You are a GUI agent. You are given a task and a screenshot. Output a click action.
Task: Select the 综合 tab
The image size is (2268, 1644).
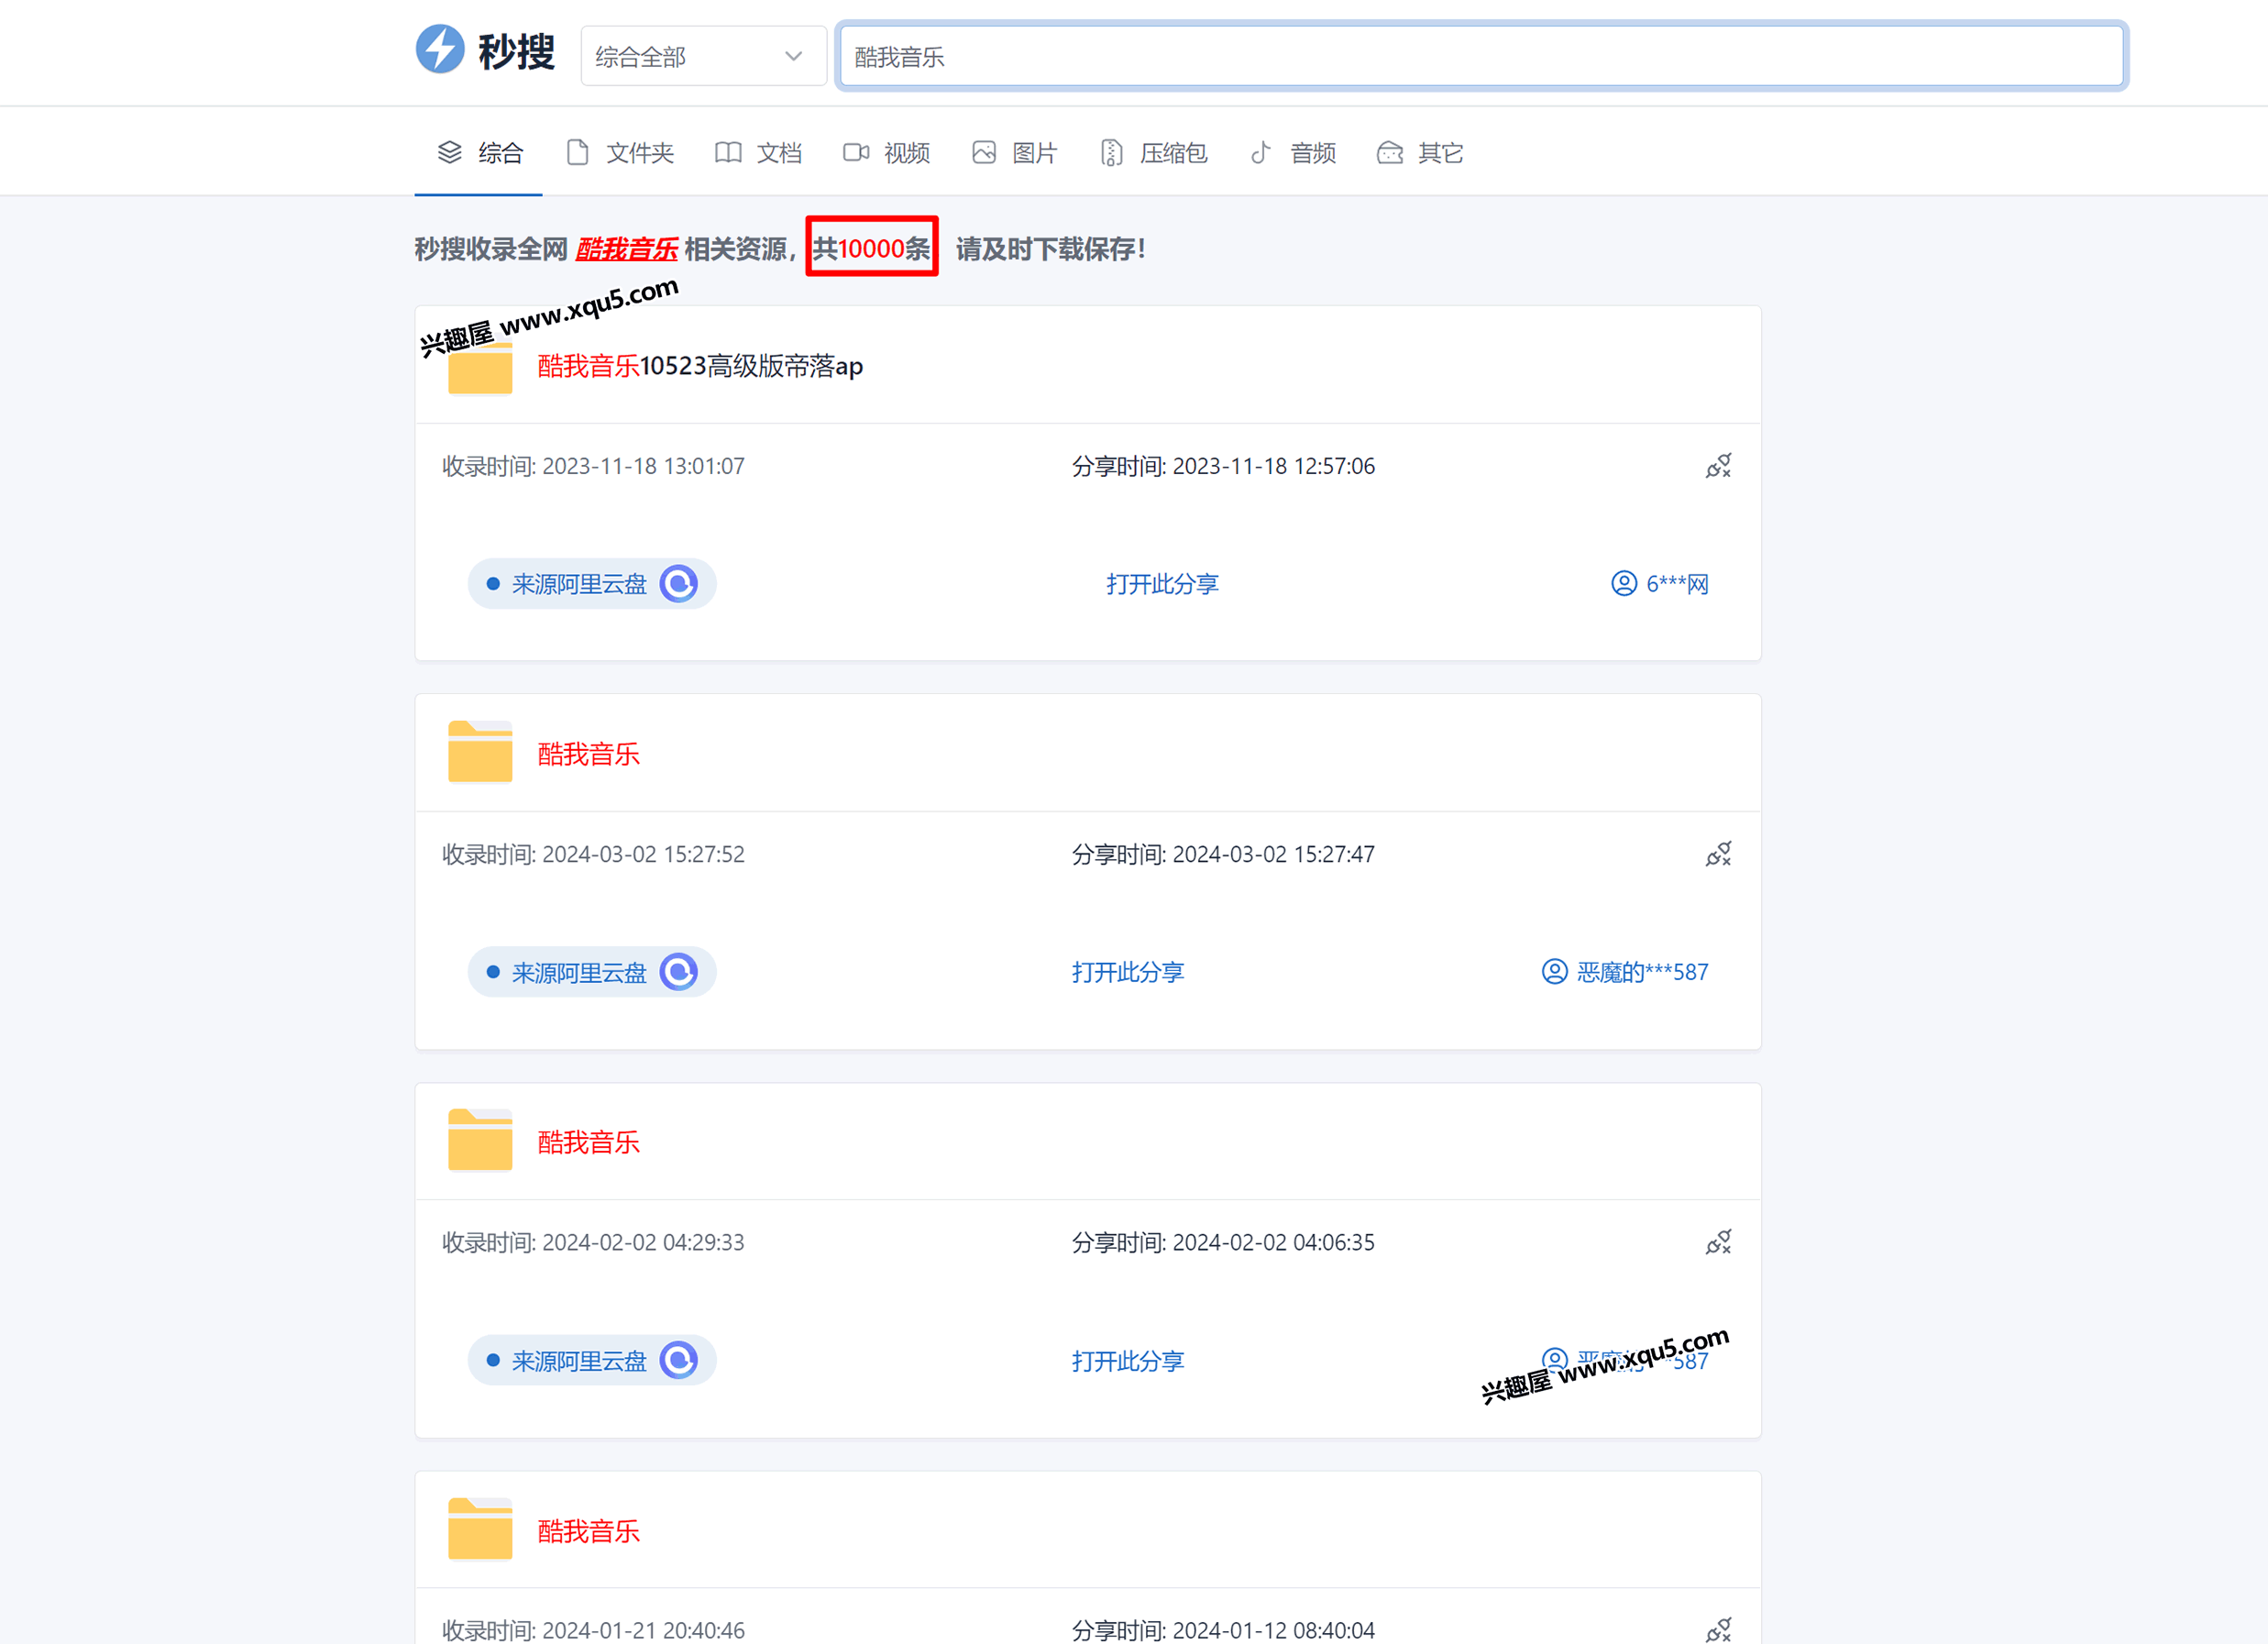480,153
